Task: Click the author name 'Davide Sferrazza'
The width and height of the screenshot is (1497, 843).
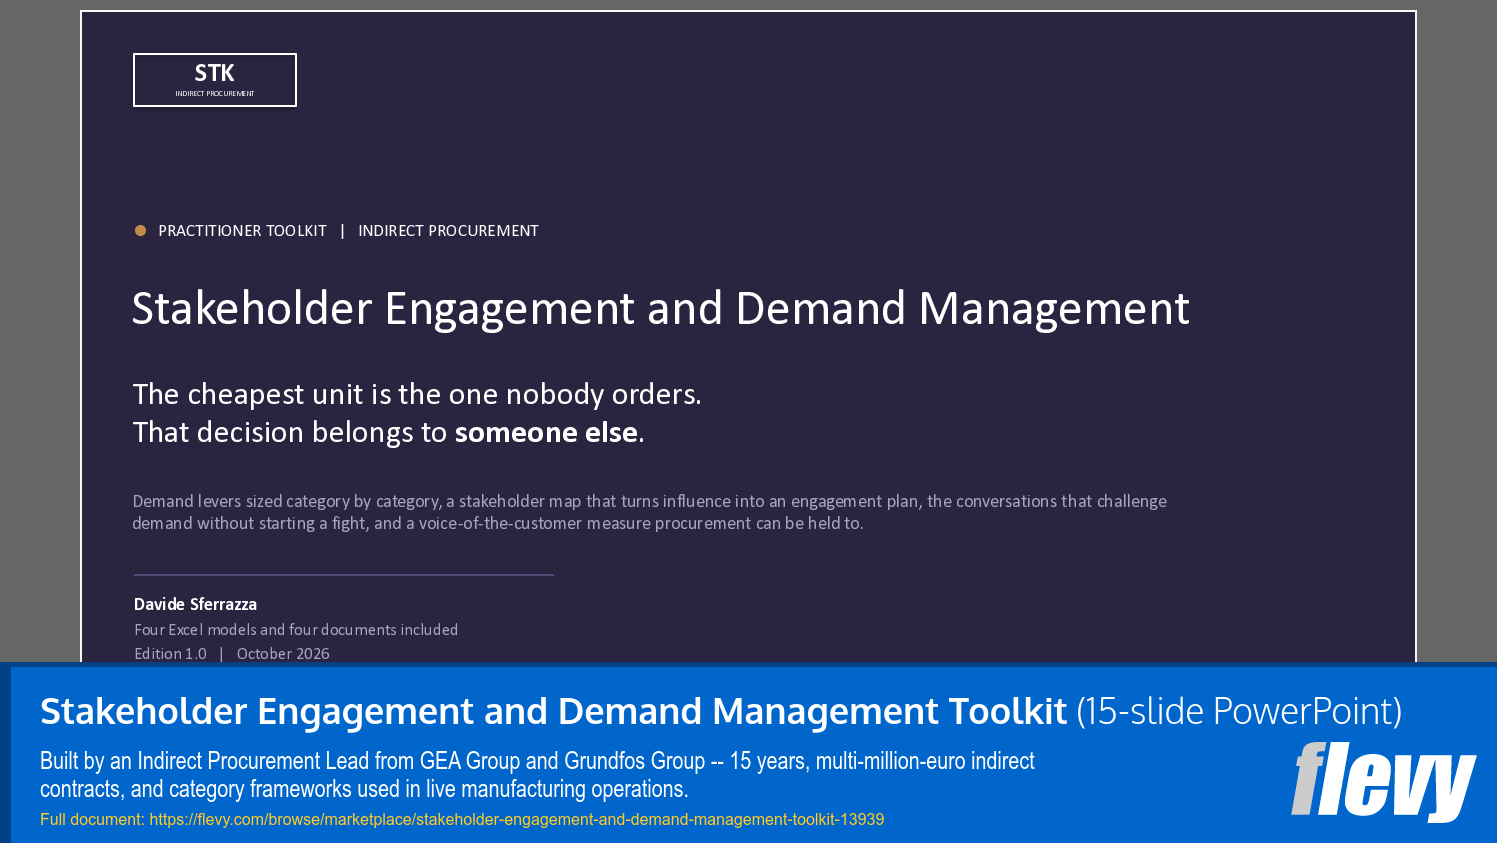Action: click(x=195, y=604)
